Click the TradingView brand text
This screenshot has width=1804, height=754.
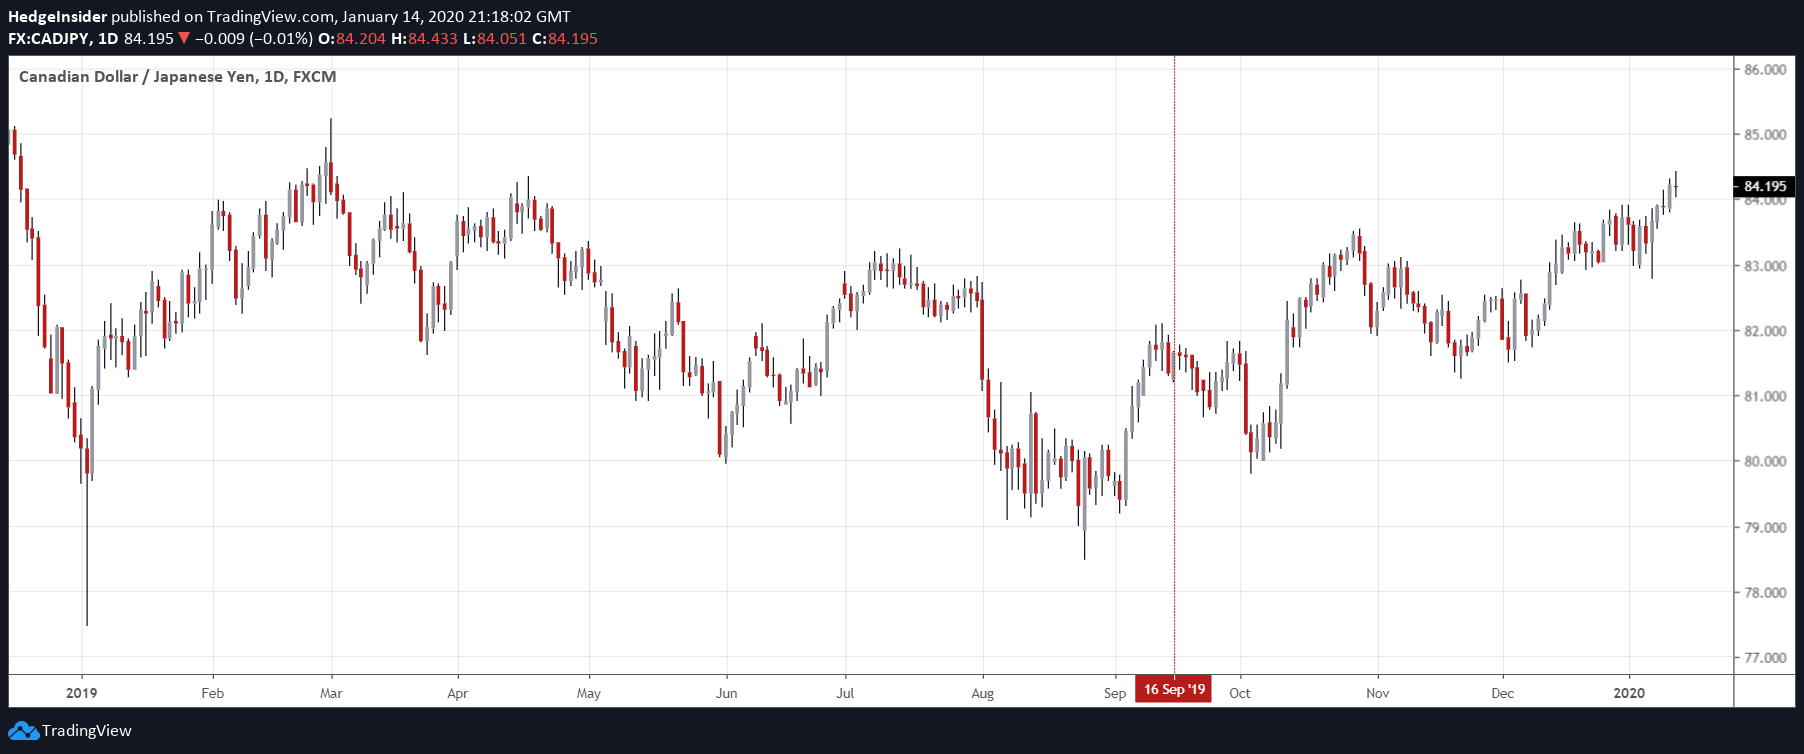click(x=87, y=731)
